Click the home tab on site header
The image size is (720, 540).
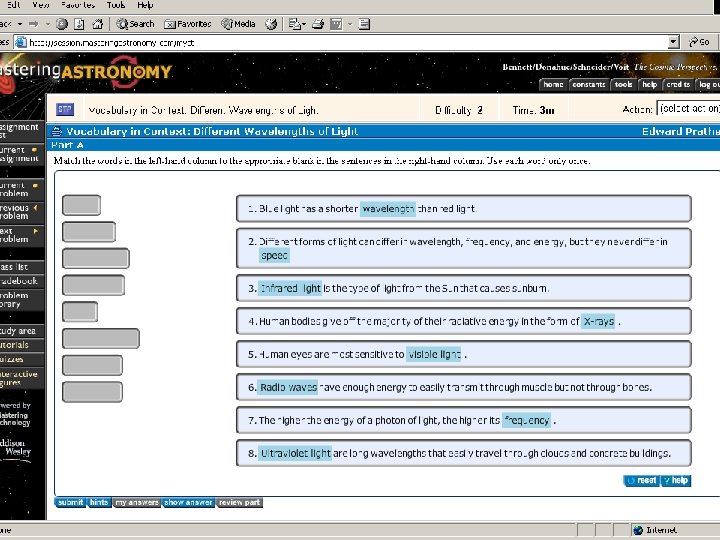553,84
